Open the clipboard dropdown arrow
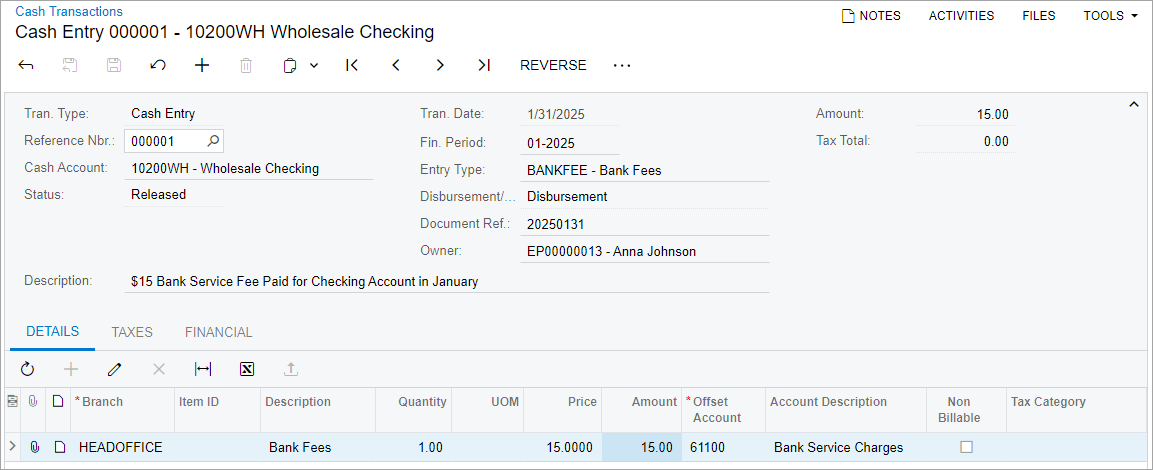This screenshot has width=1153, height=470. 314,65
